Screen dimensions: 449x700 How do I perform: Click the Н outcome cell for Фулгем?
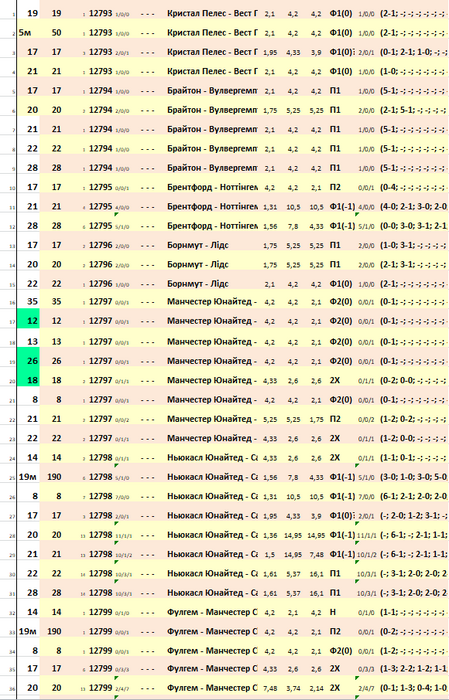333,612
